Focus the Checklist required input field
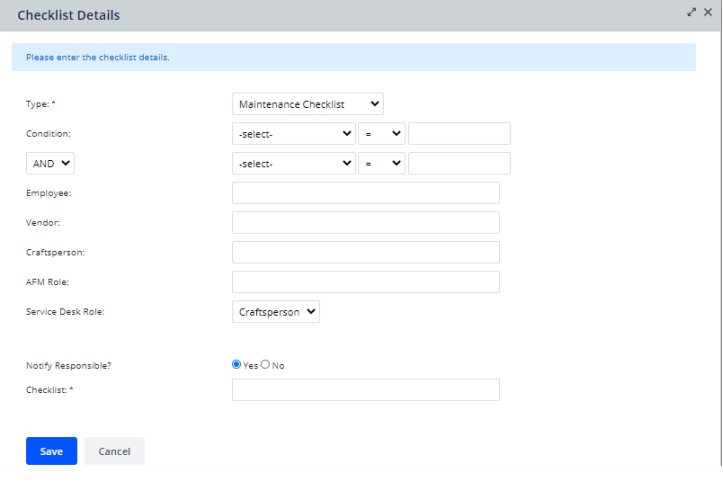This screenshot has width=723, height=482. coord(365,390)
